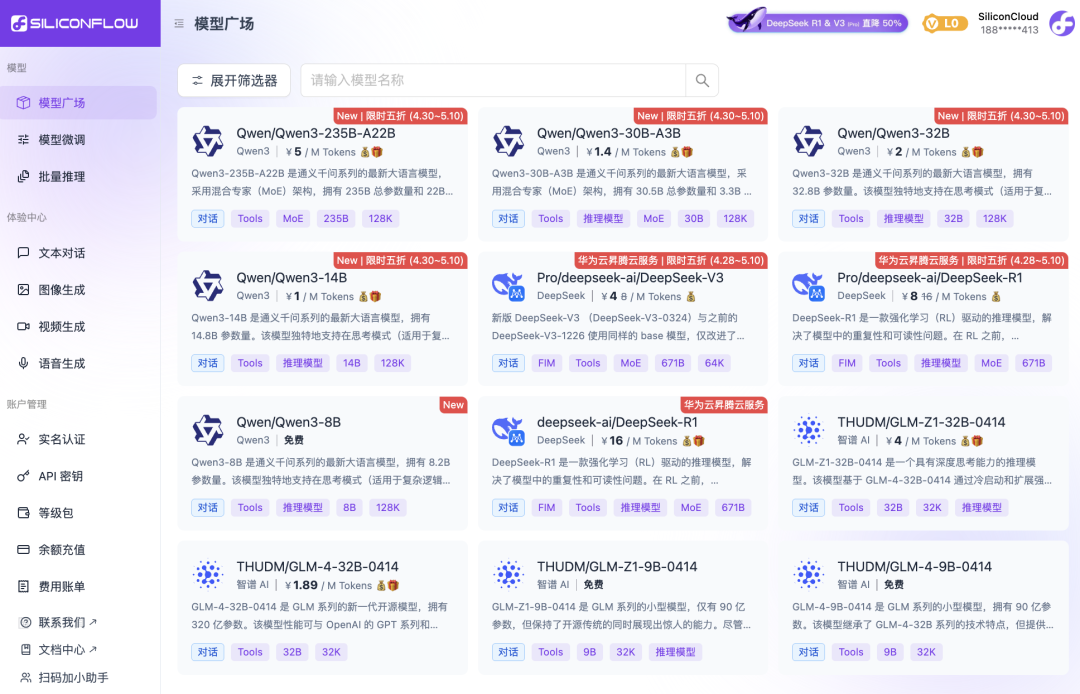Click the Qwen logo on Qwen3-14B card
This screenshot has width=1080, height=694.
coord(207,286)
